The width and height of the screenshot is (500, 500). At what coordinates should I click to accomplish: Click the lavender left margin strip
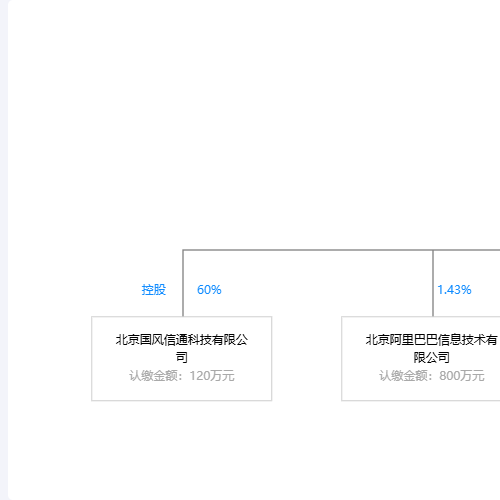[x=4, y=250]
